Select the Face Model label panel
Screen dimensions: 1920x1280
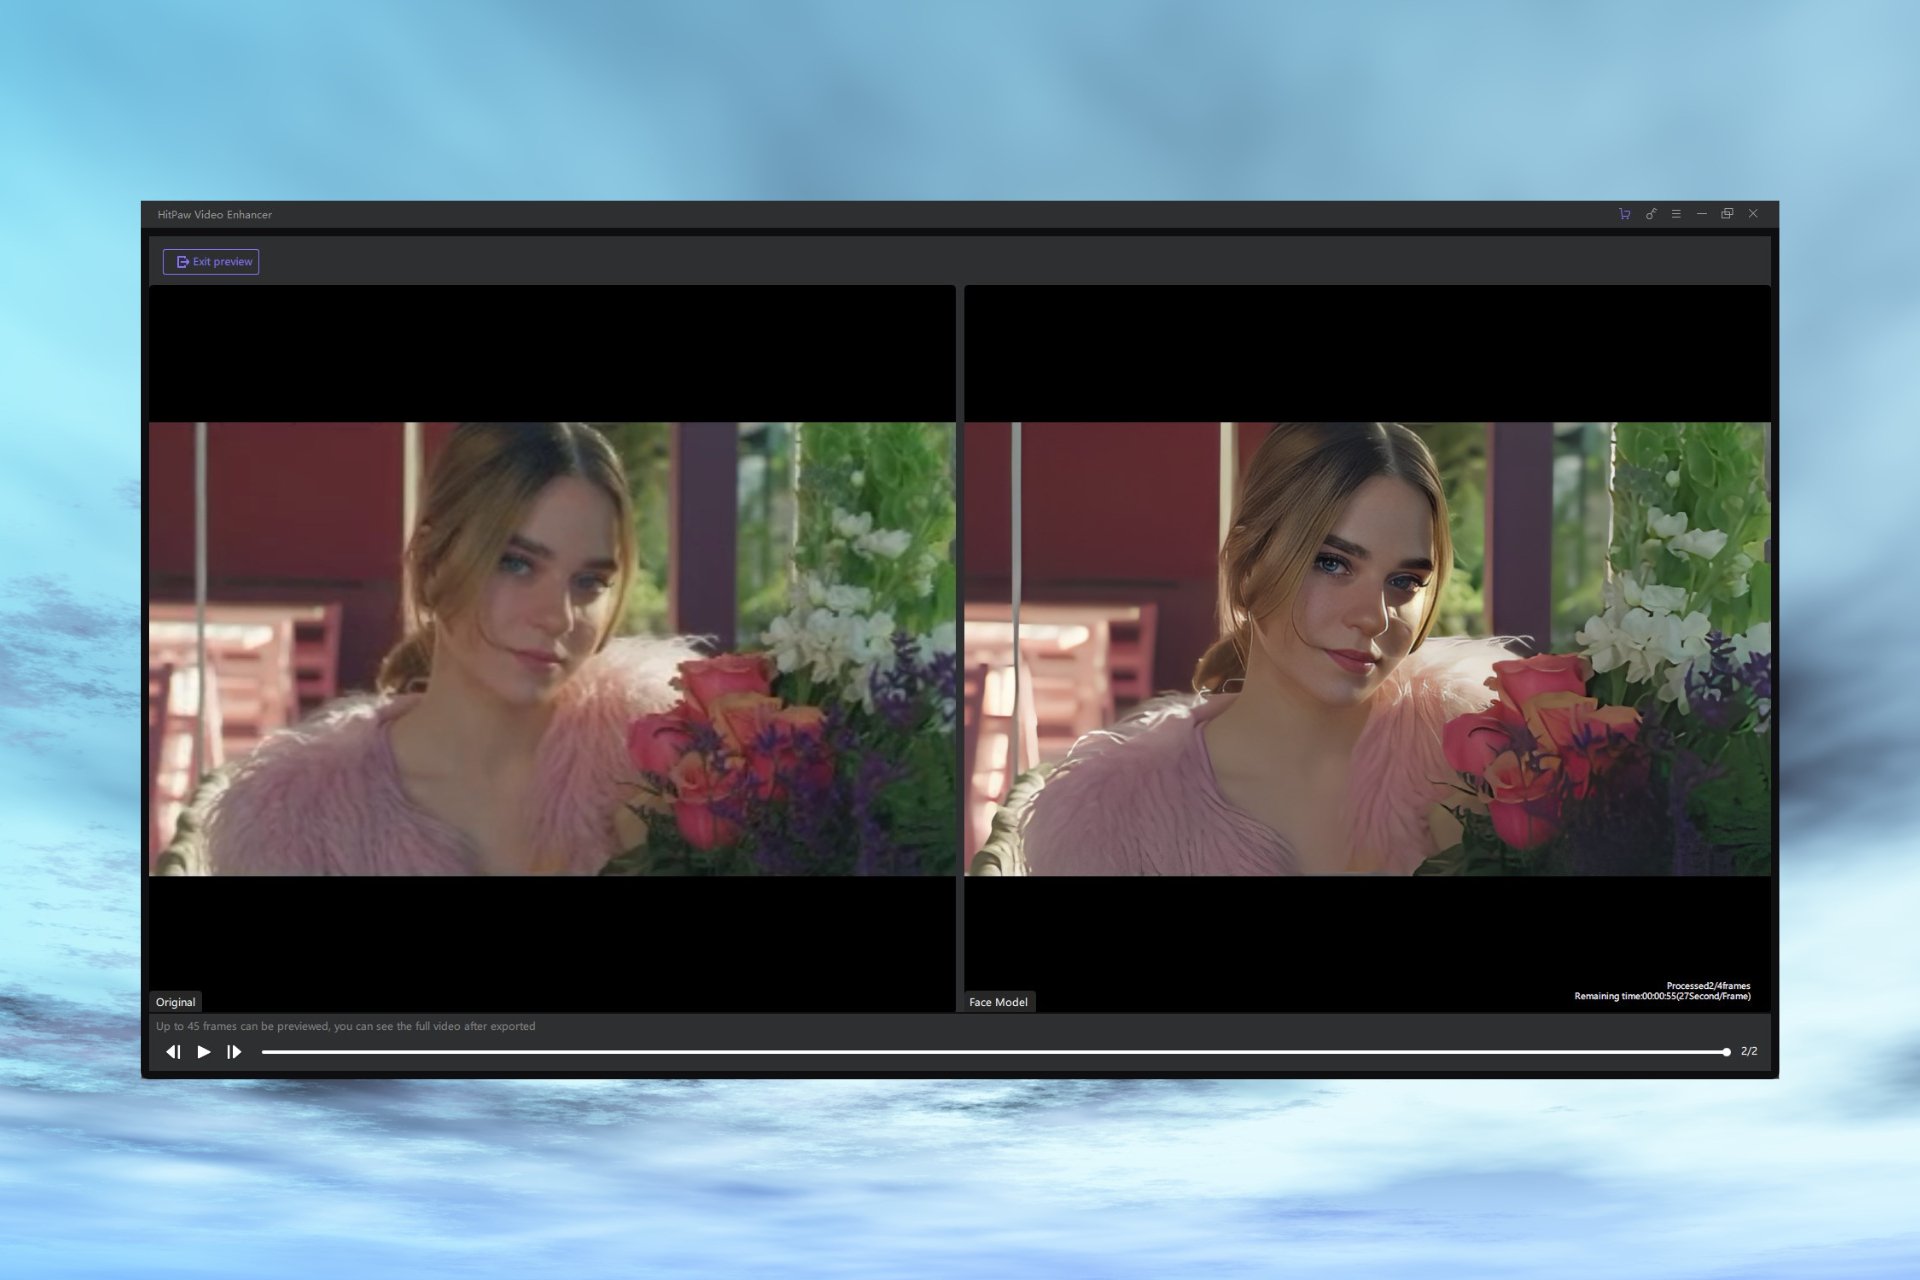pos(999,1000)
